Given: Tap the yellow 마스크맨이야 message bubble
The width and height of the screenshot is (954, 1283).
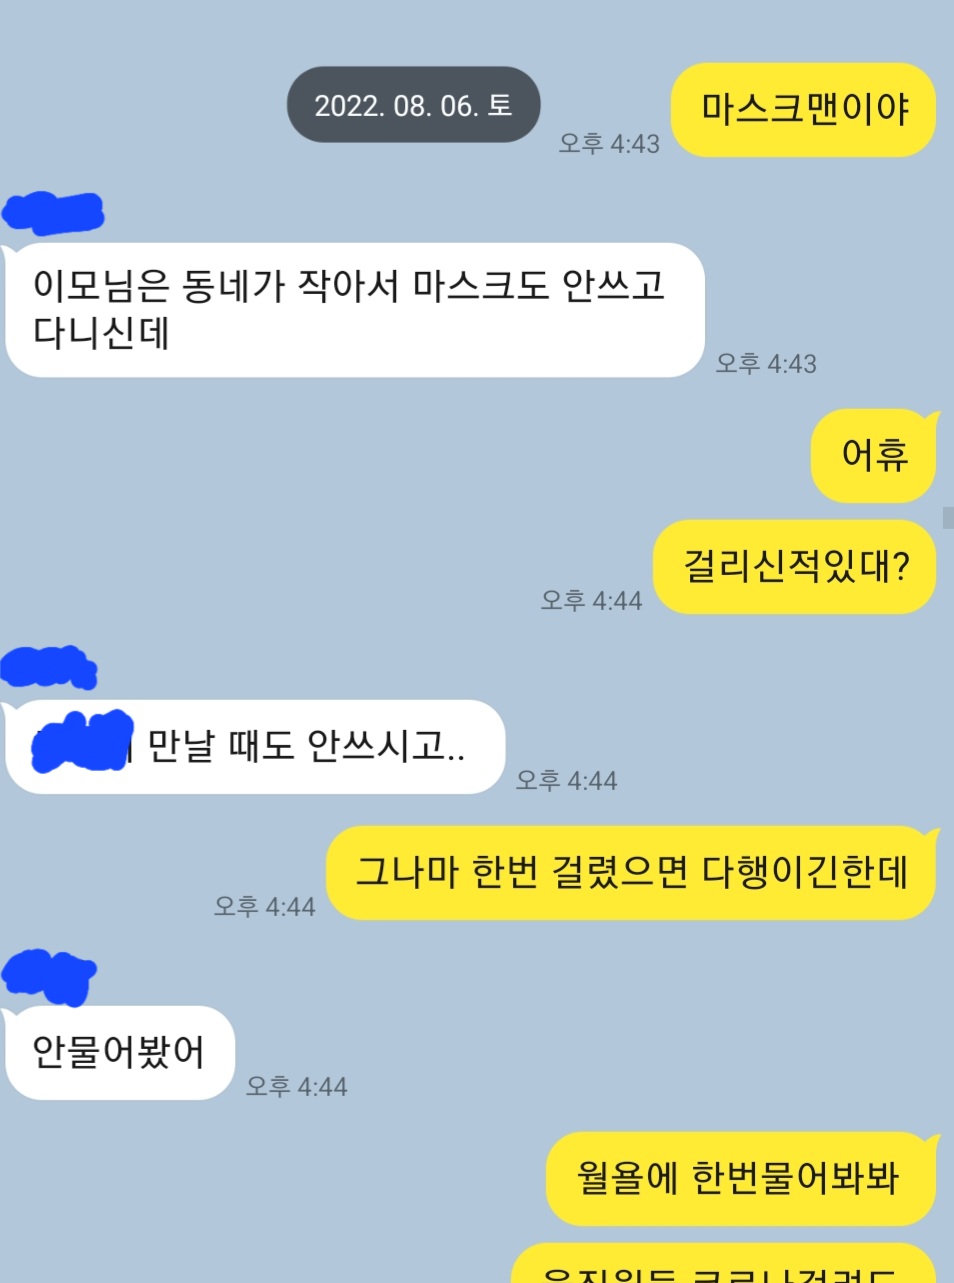Looking at the screenshot, I should (x=803, y=109).
